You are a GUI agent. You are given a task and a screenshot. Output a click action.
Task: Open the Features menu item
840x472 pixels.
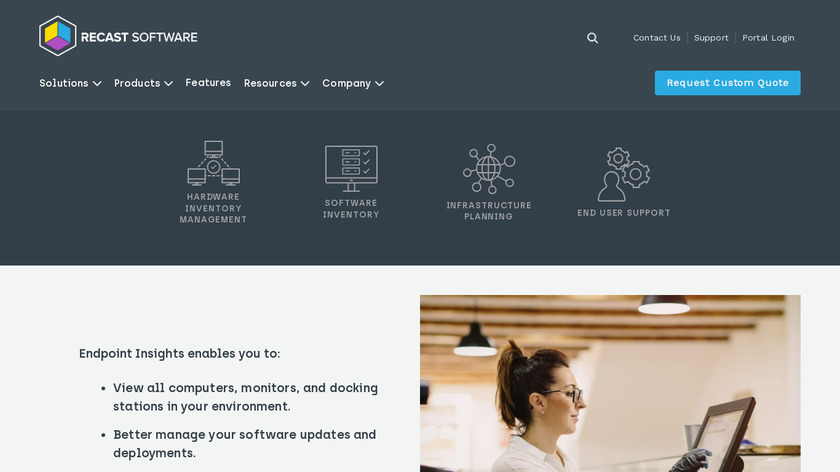(x=208, y=83)
